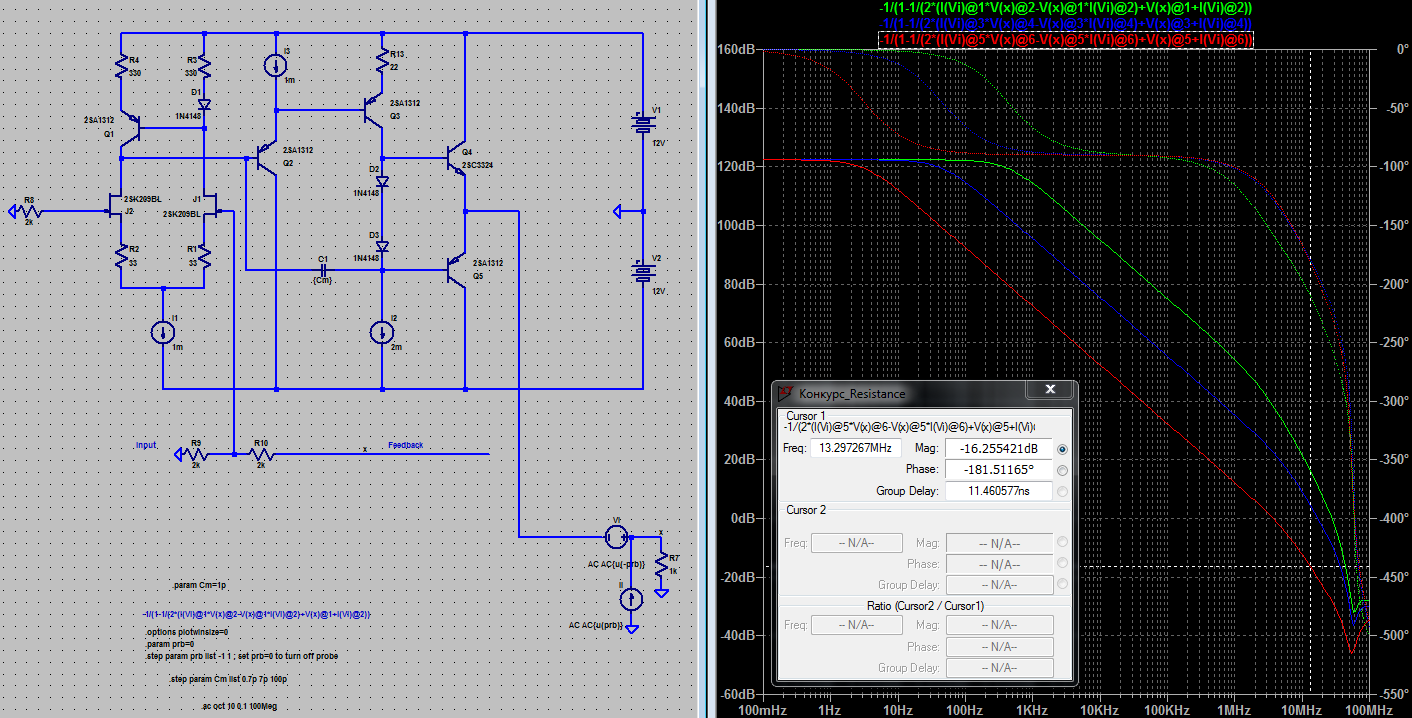1412x718 pixels.
Task: Click the Feedback net label
Action: pos(406,444)
